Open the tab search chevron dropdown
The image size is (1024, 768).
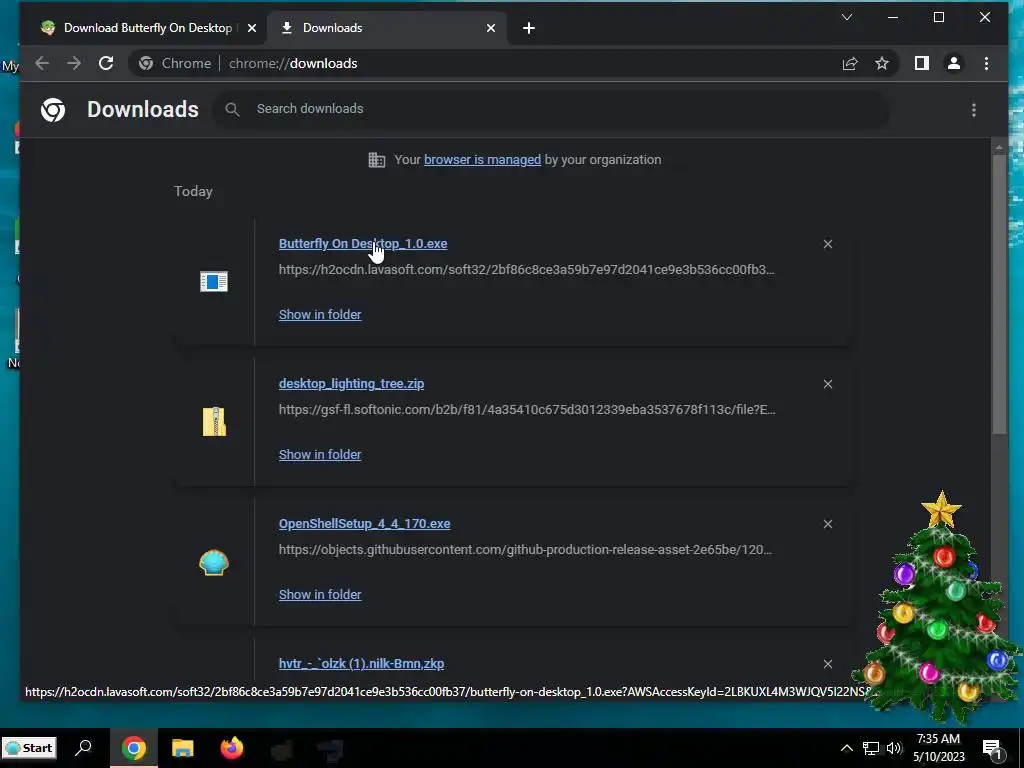847,17
